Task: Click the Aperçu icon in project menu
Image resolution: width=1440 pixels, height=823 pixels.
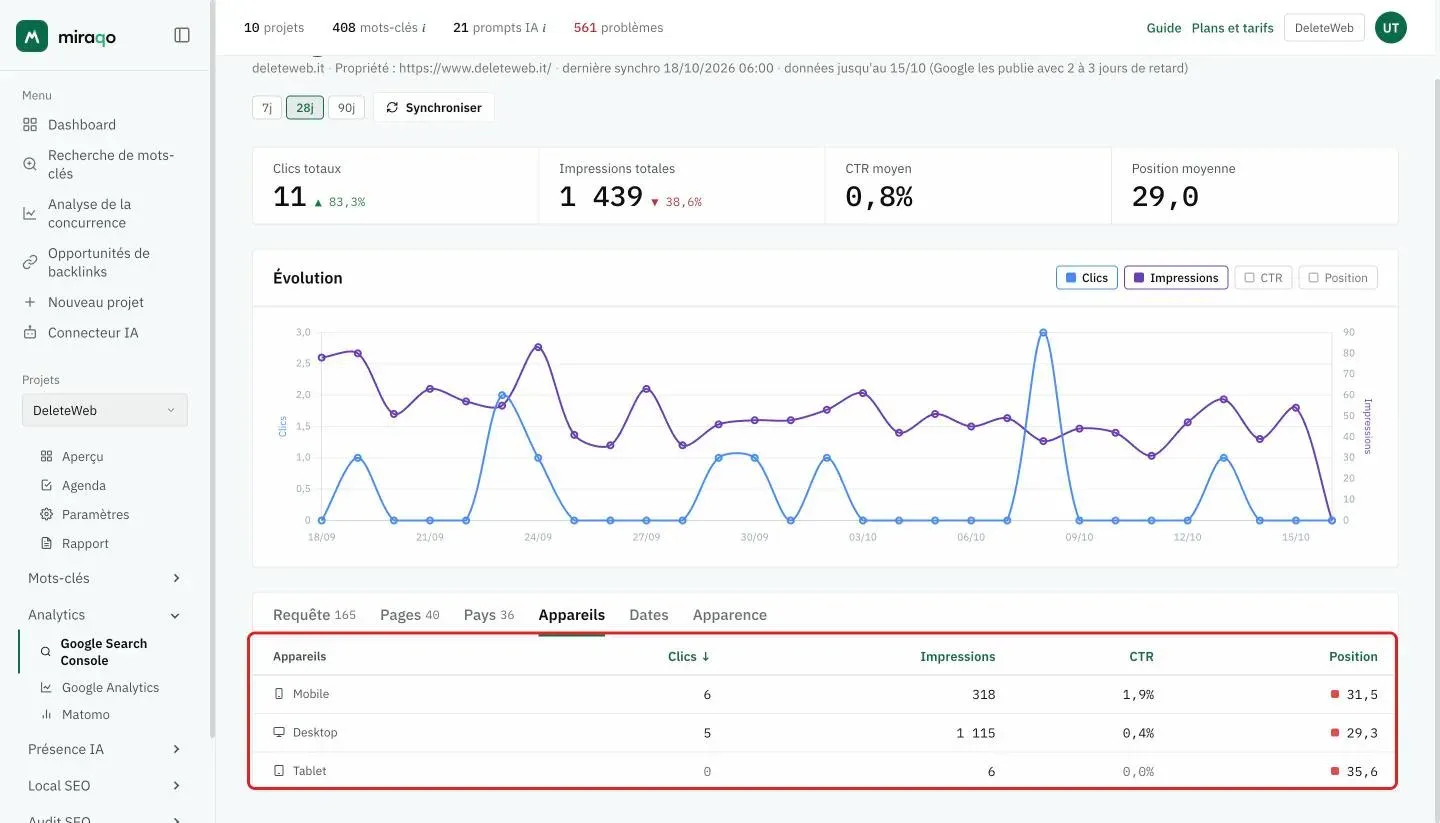Action: pyautogui.click(x=46, y=456)
